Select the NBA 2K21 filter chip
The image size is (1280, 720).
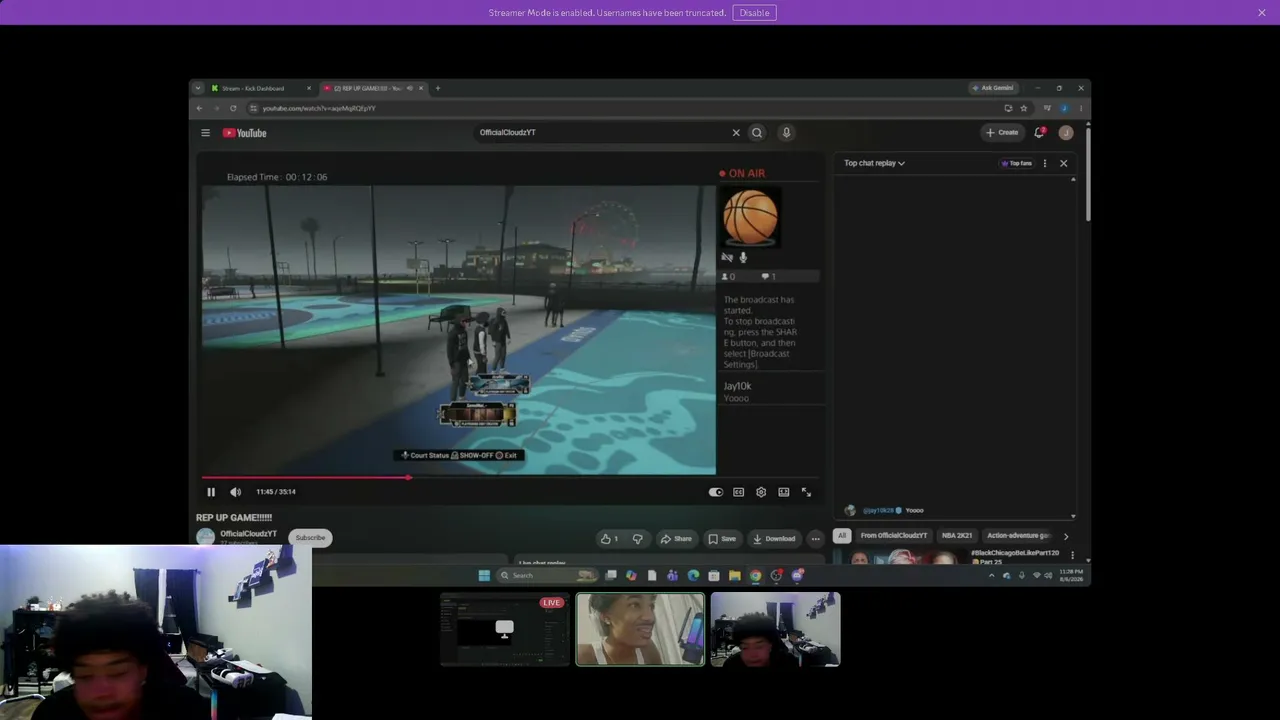(957, 536)
